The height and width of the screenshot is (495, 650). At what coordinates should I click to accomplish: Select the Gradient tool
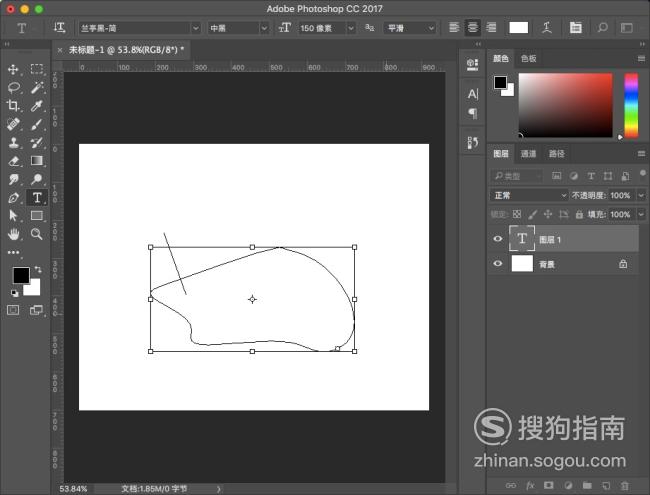coord(36,161)
